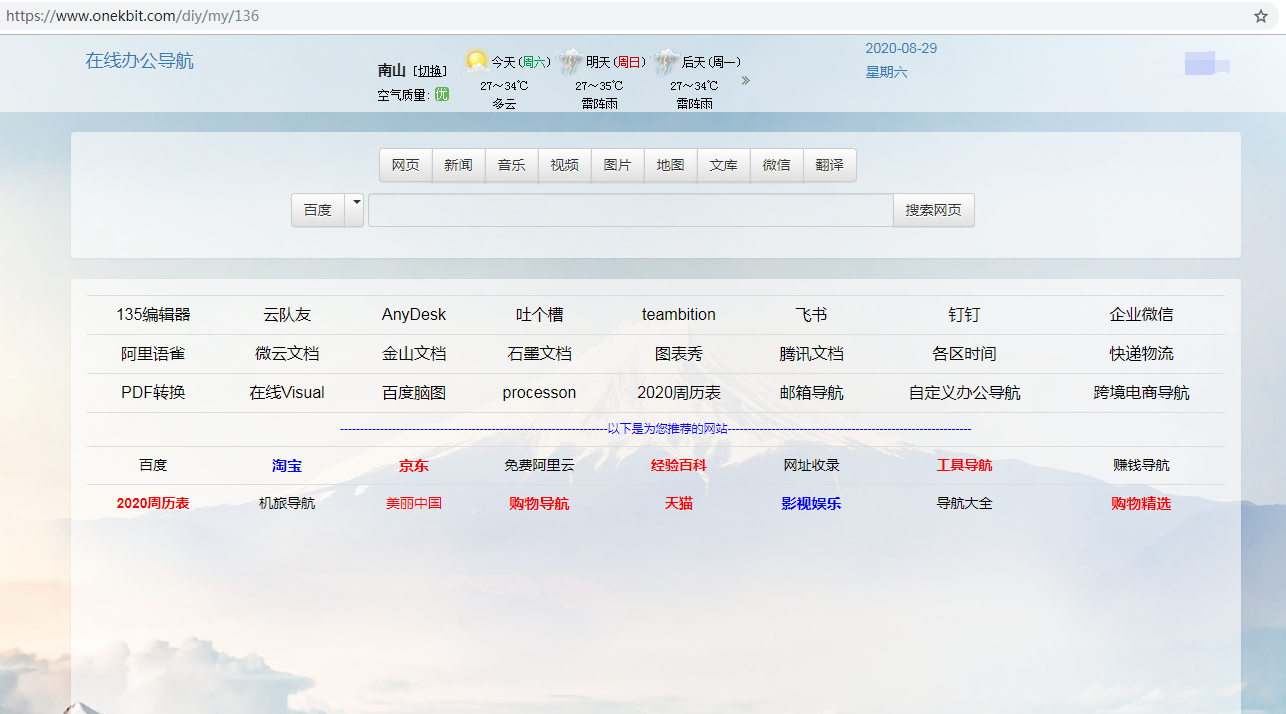Click the bookmark star icon in address bar
This screenshot has width=1286, height=714.
click(1260, 16)
